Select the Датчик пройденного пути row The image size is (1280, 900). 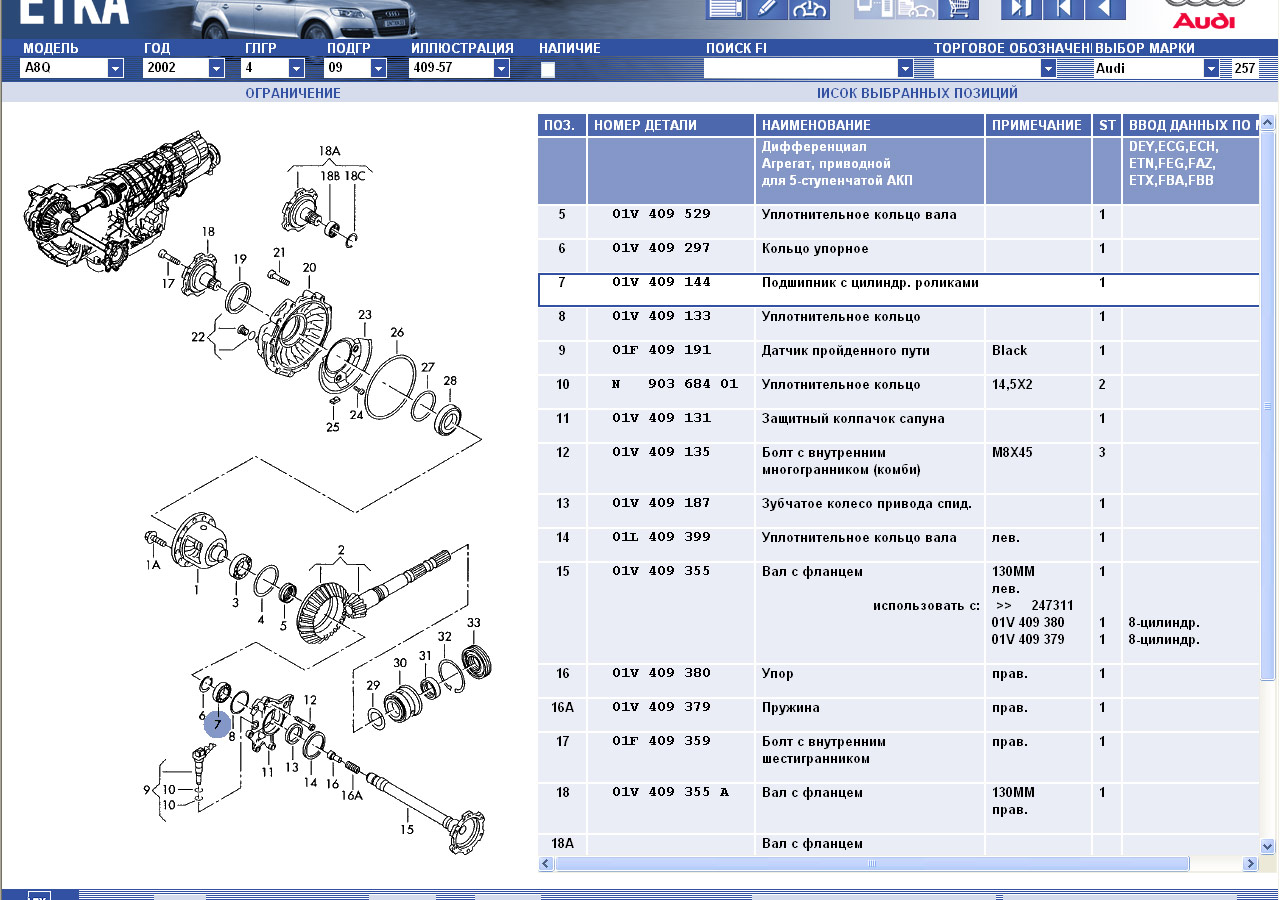845,351
